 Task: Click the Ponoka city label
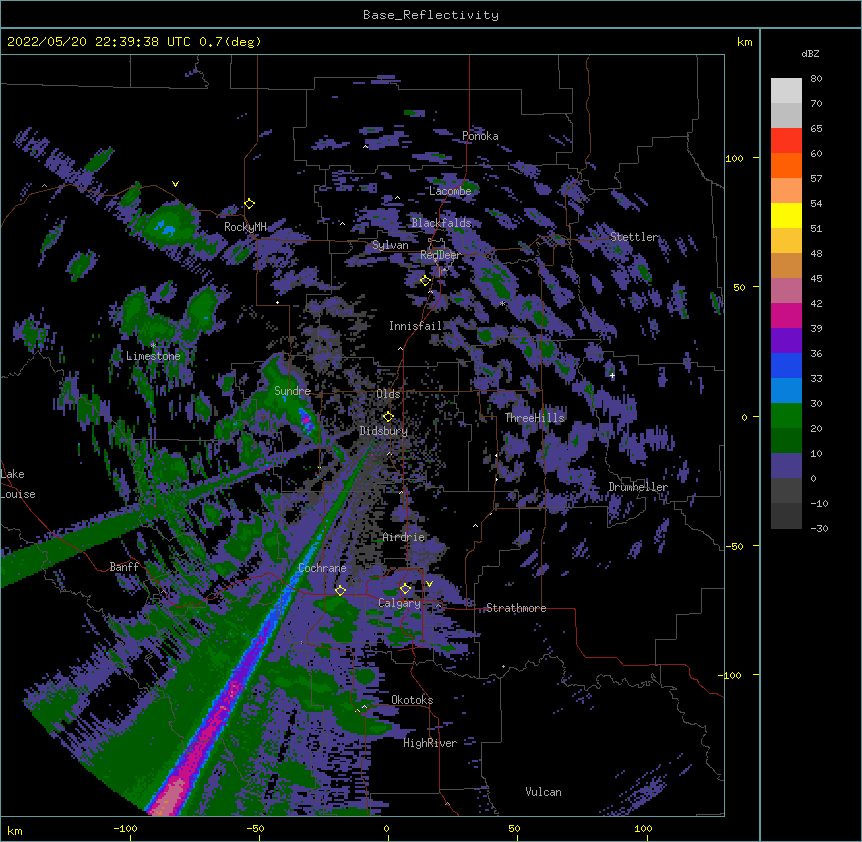coord(480,136)
